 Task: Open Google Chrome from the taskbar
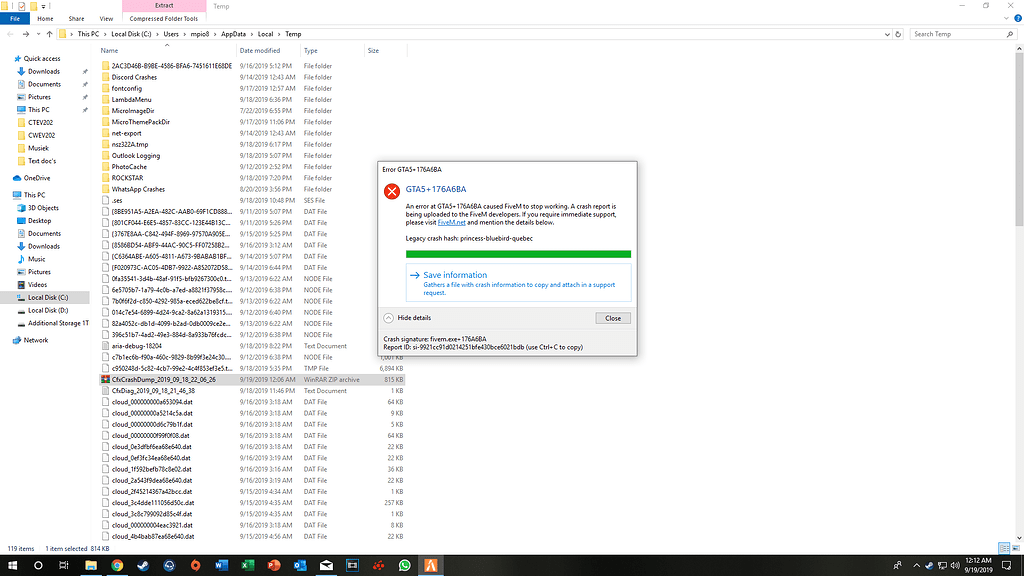(x=118, y=566)
